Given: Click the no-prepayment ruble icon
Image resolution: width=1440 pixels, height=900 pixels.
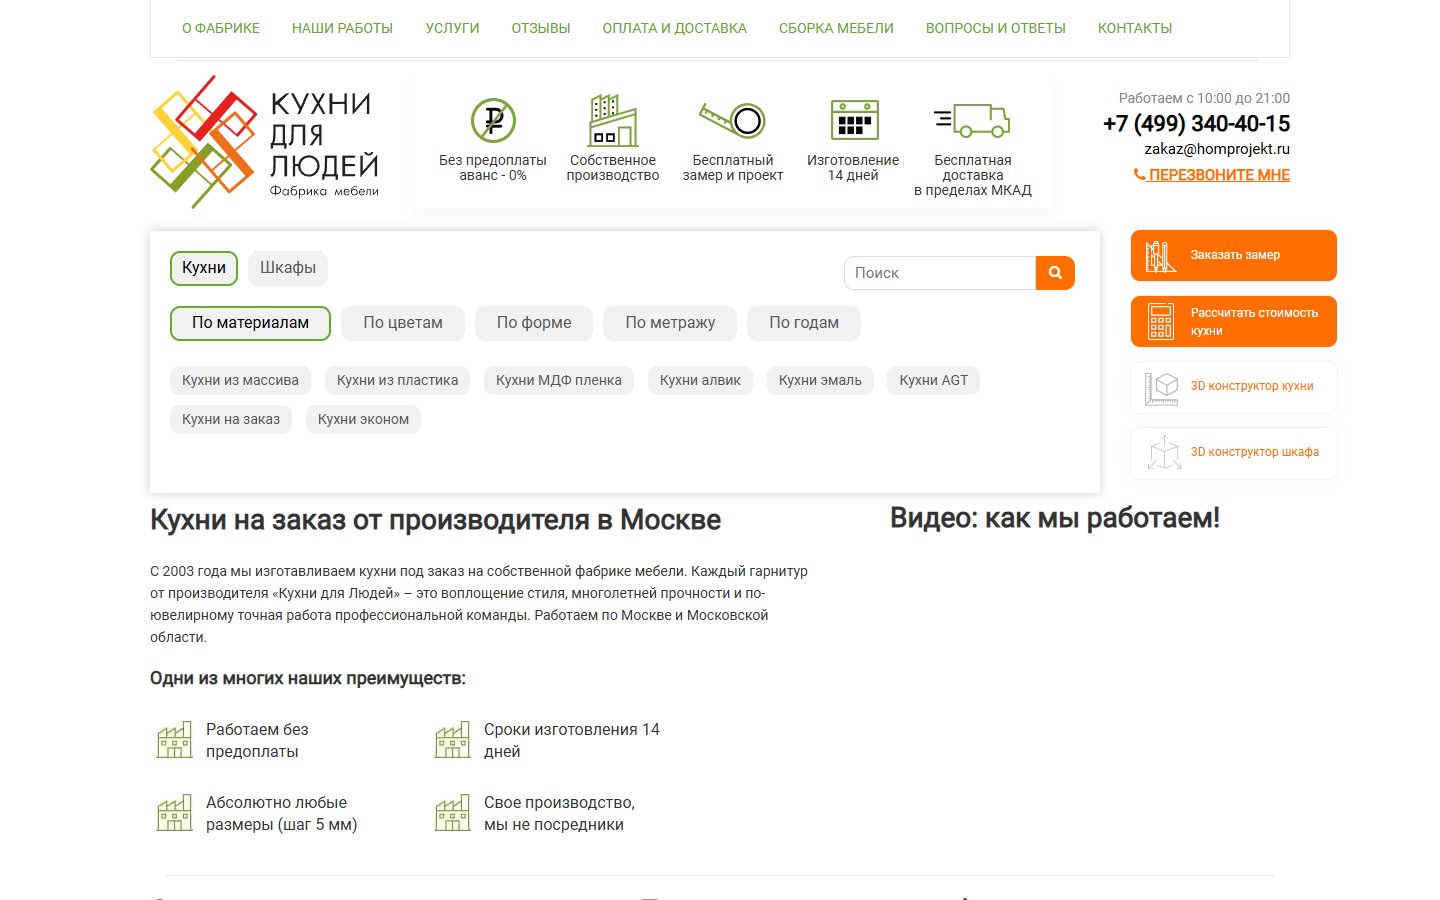Looking at the screenshot, I should coord(493,121).
